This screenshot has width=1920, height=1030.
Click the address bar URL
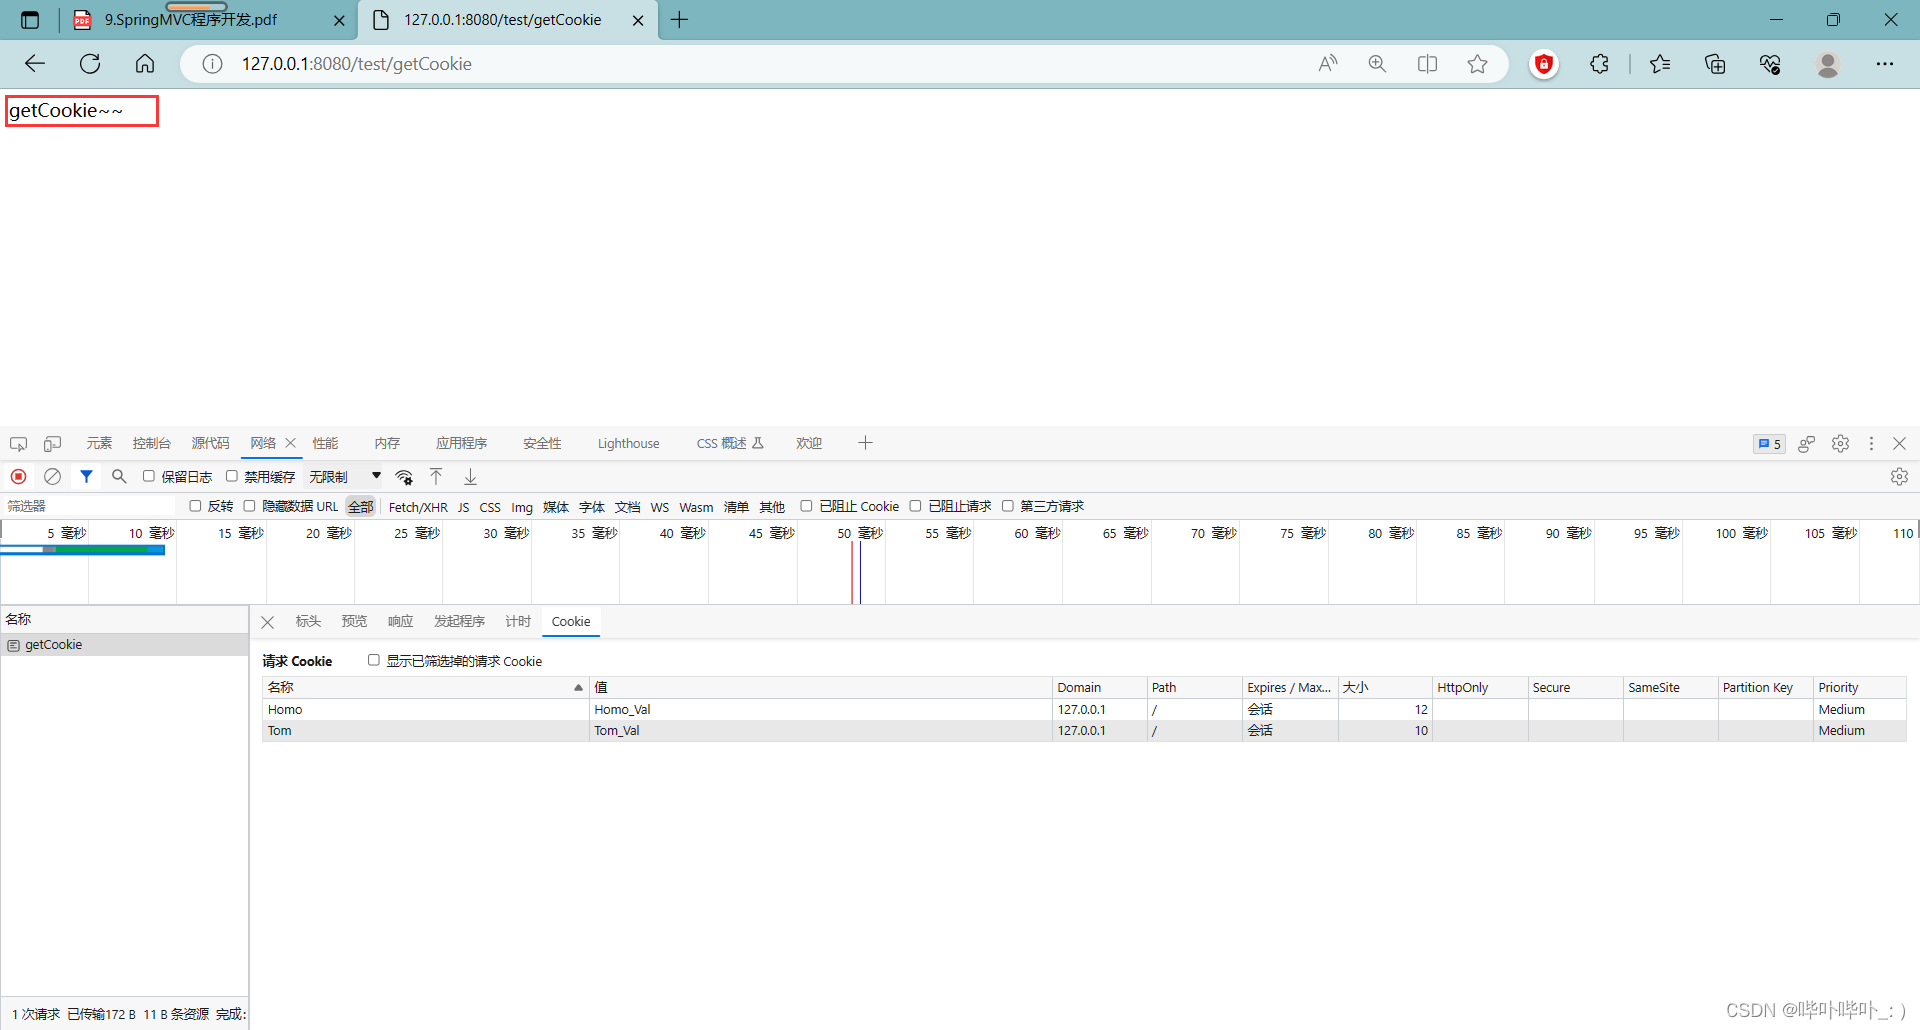[357, 64]
